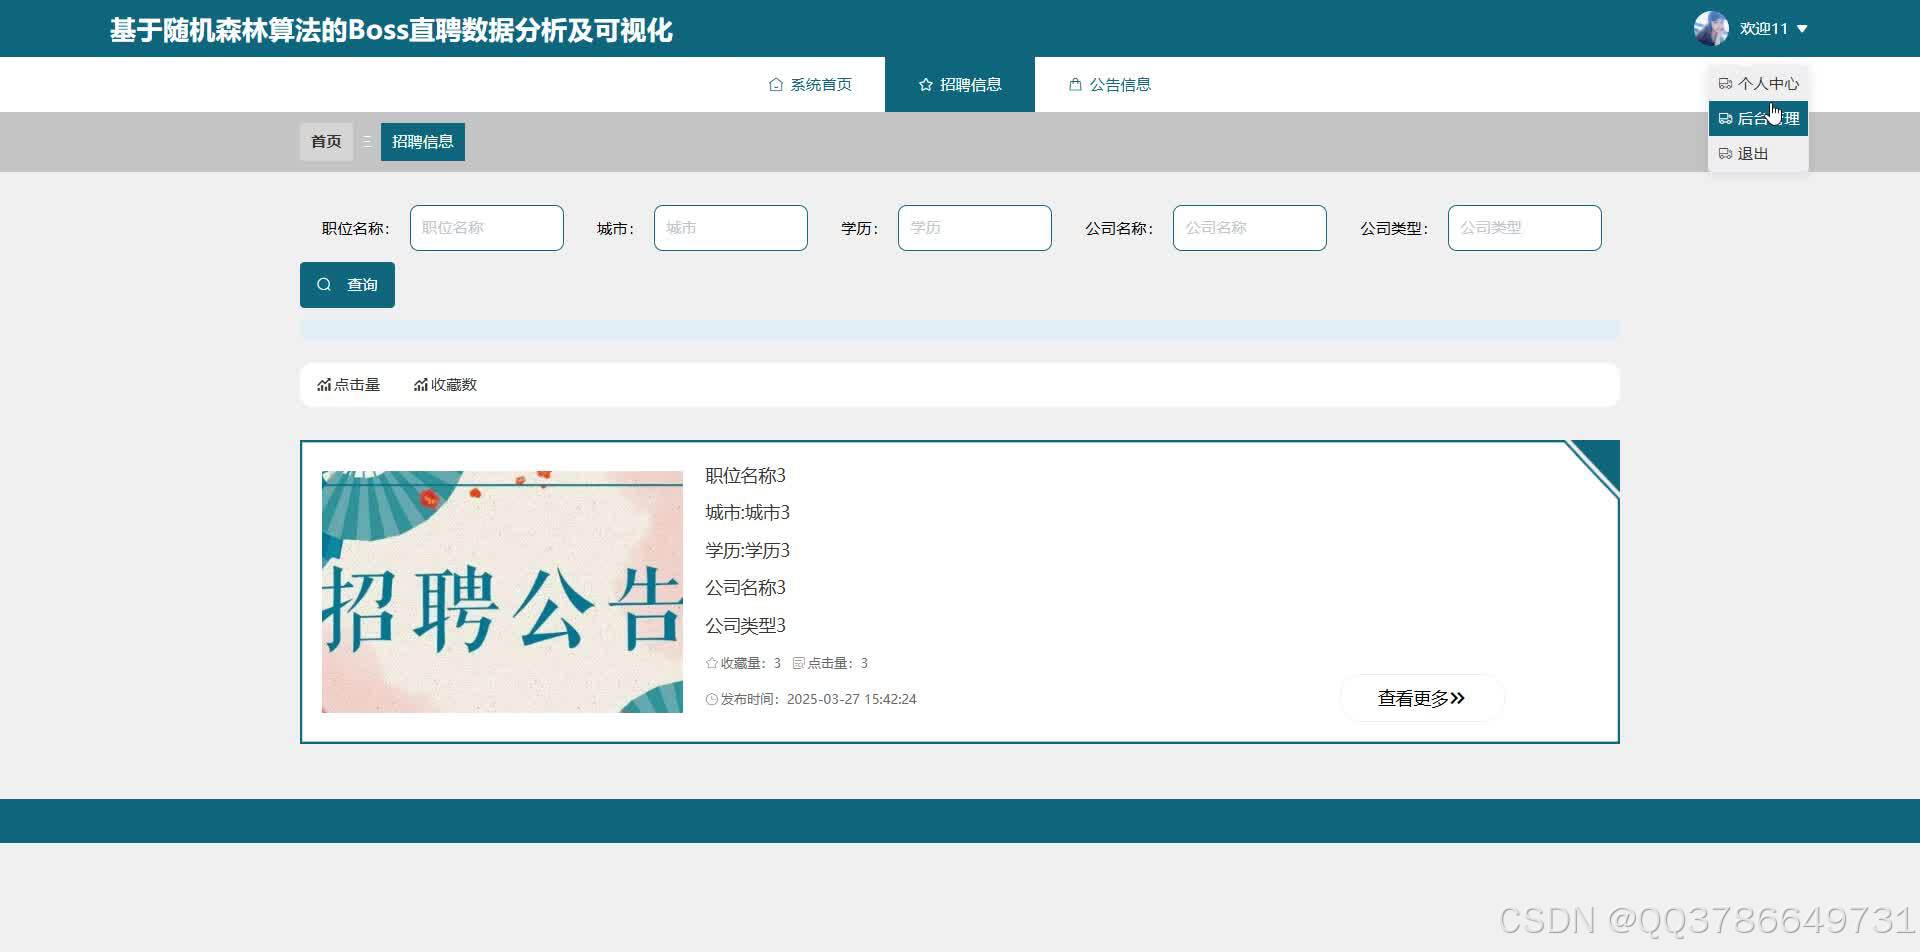Go to 系统首页 tab

pyautogui.click(x=810, y=85)
